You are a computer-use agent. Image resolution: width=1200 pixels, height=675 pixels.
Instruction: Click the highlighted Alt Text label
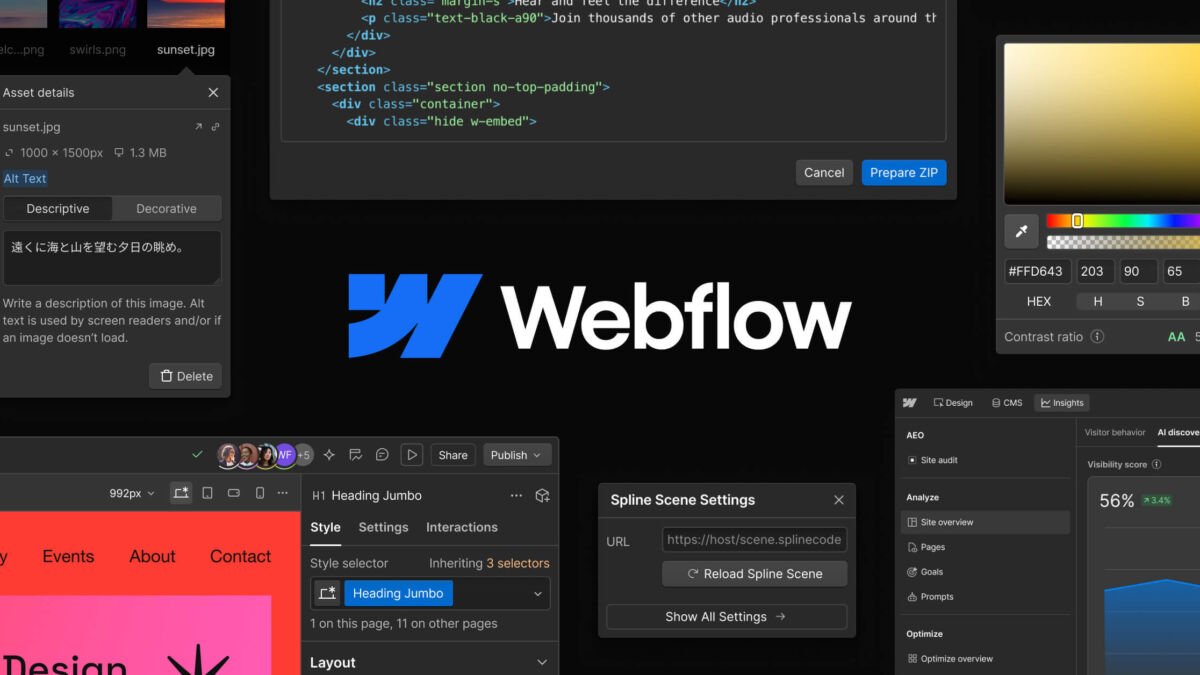25,178
